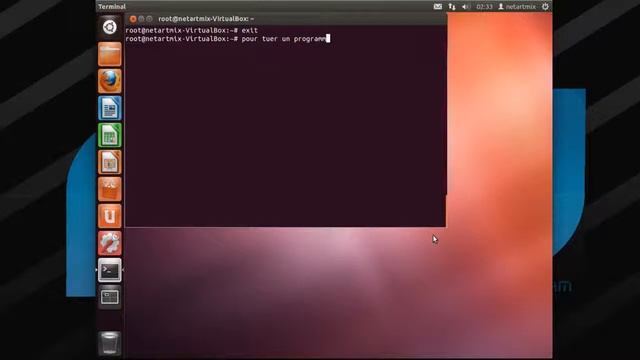Open the mail indicator envelope icon
This screenshot has width=640, height=360.
[438, 7]
